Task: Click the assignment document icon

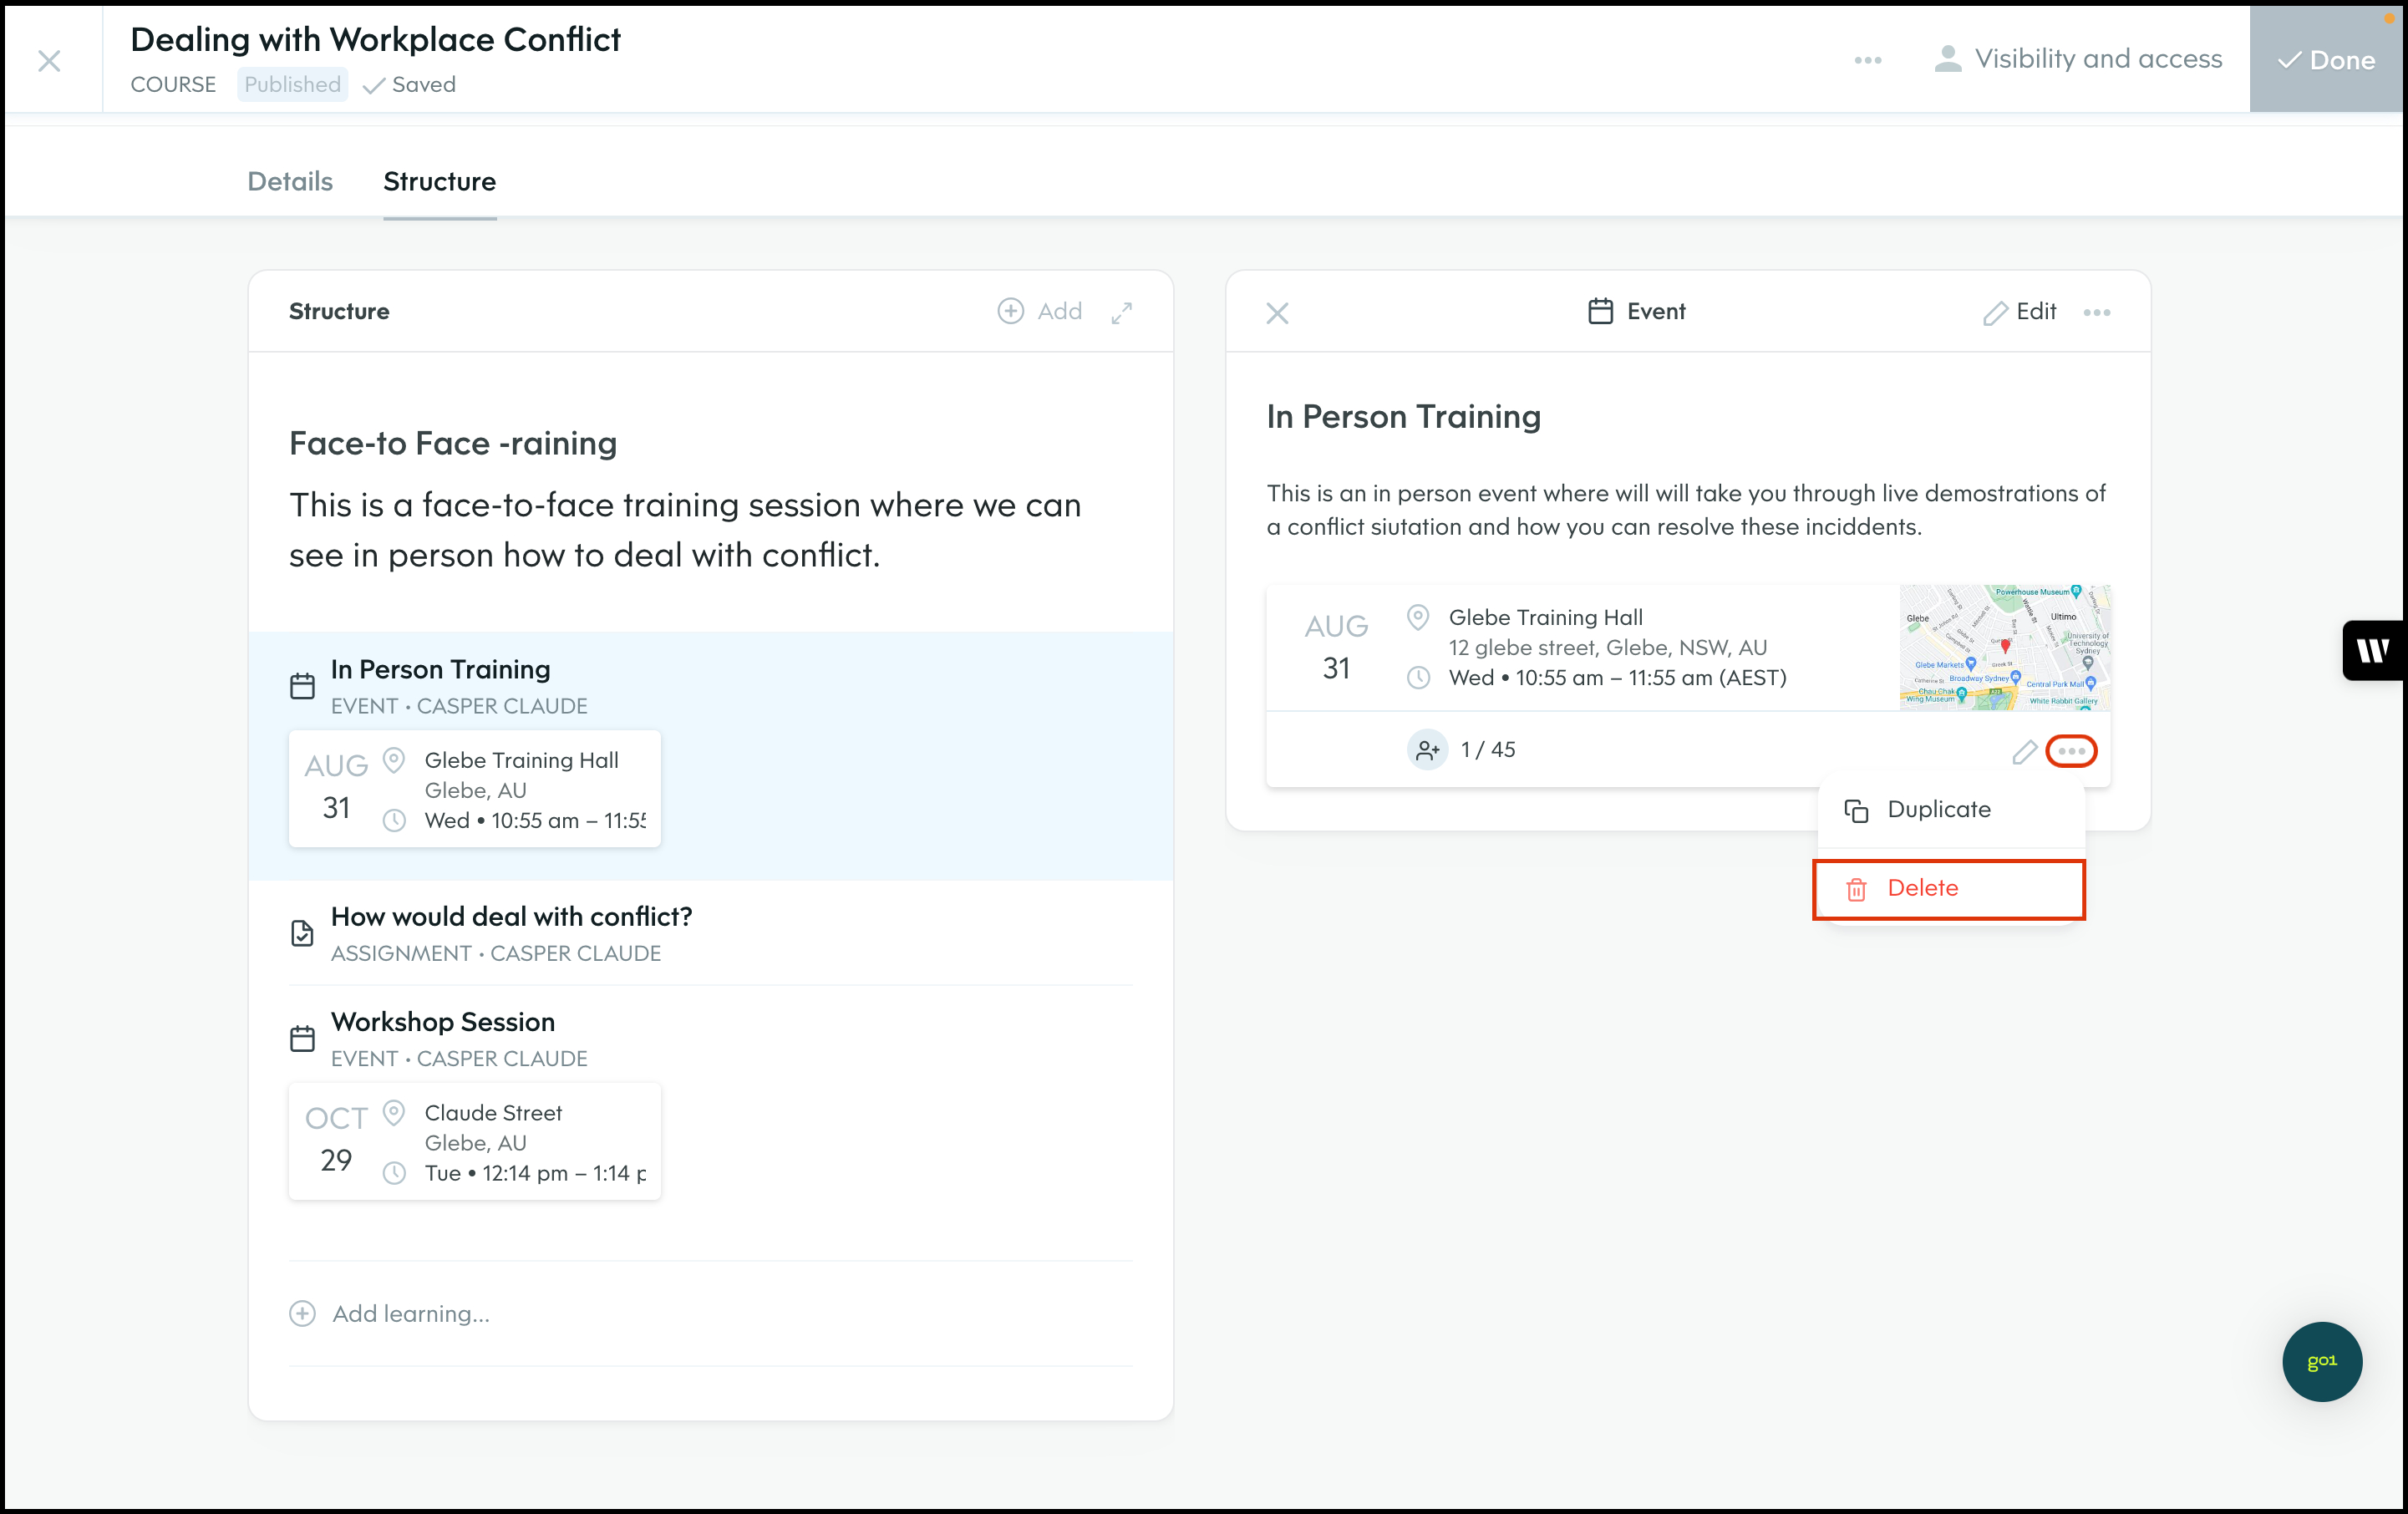Action: pyautogui.click(x=302, y=933)
